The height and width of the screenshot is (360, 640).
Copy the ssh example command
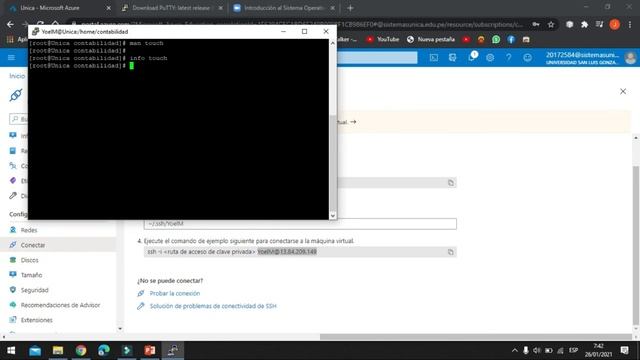tap(451, 252)
